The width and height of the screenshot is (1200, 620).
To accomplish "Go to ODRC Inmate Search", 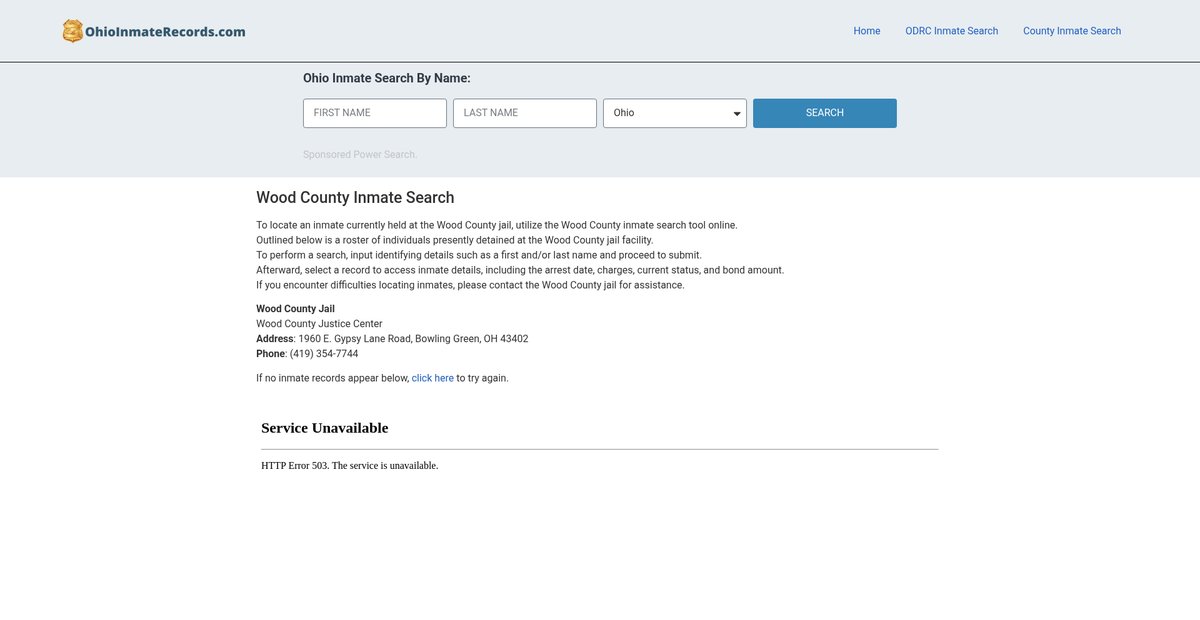I will (952, 31).
